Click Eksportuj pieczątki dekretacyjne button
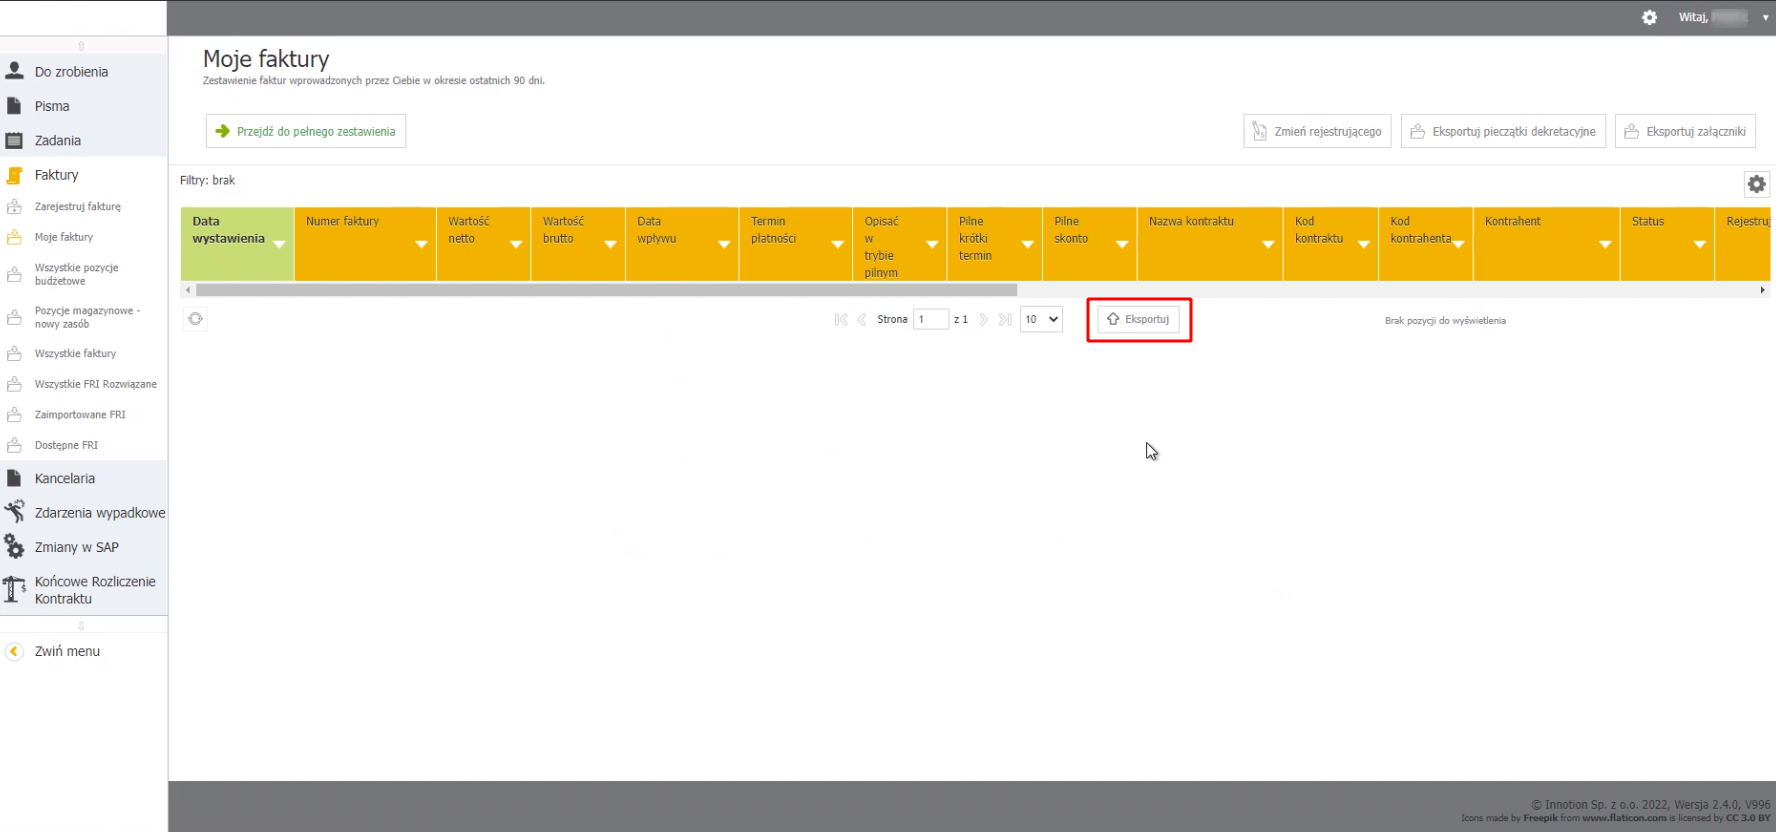The width and height of the screenshot is (1776, 832). pyautogui.click(x=1503, y=131)
